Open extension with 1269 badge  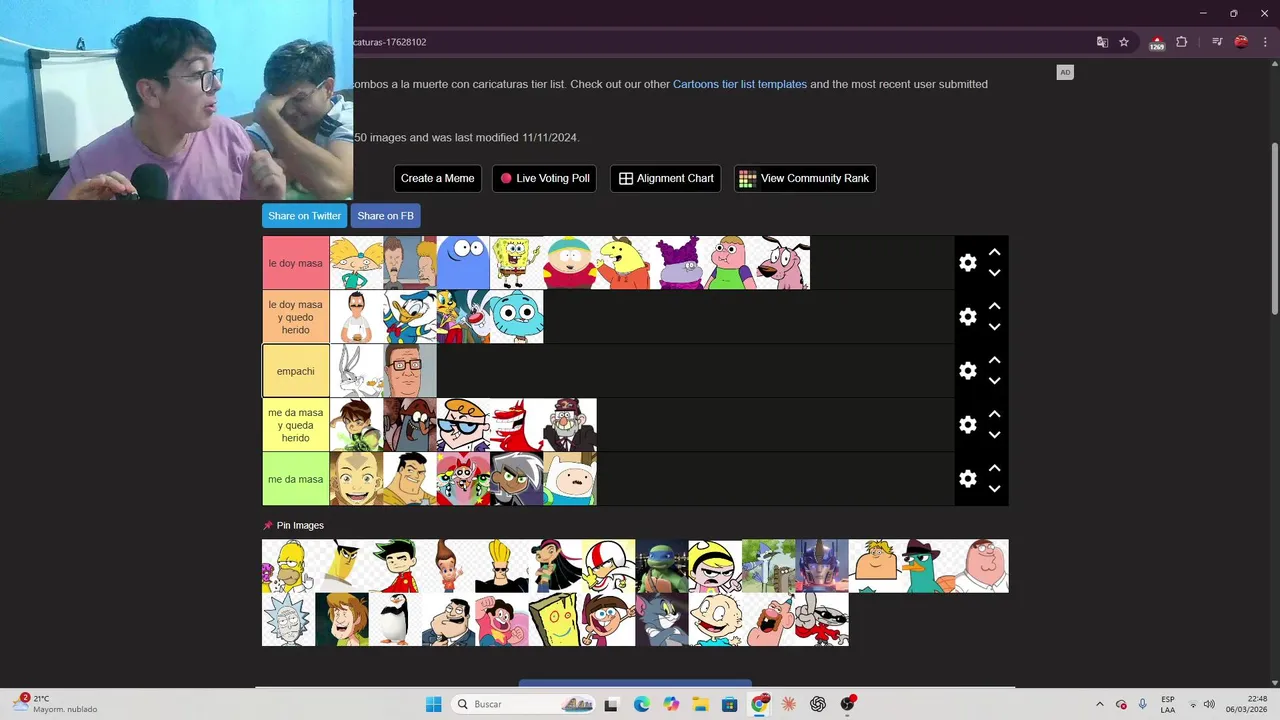point(1157,43)
